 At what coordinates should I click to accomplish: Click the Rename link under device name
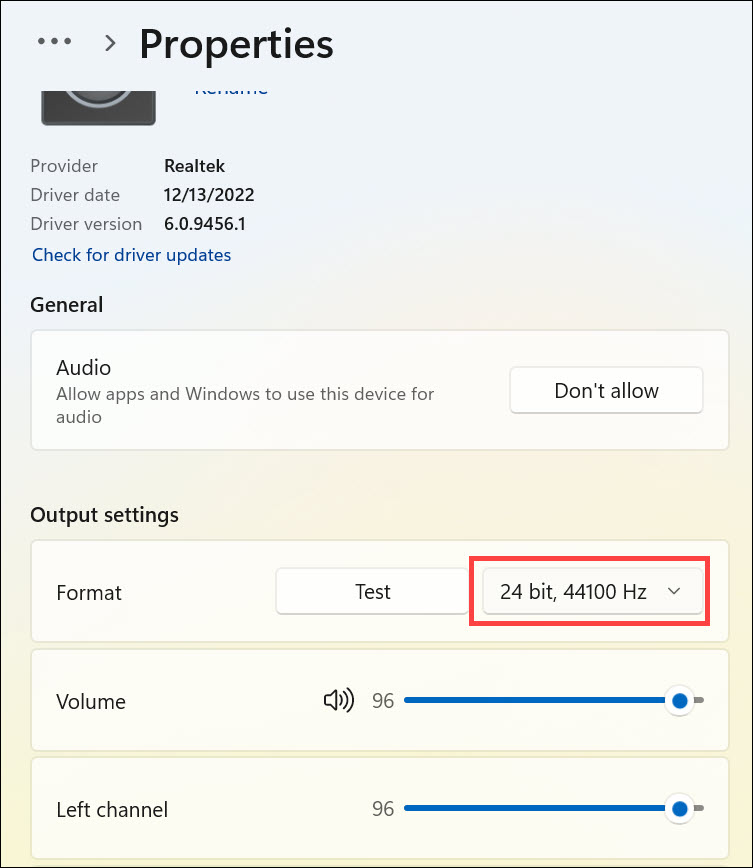tap(231, 89)
